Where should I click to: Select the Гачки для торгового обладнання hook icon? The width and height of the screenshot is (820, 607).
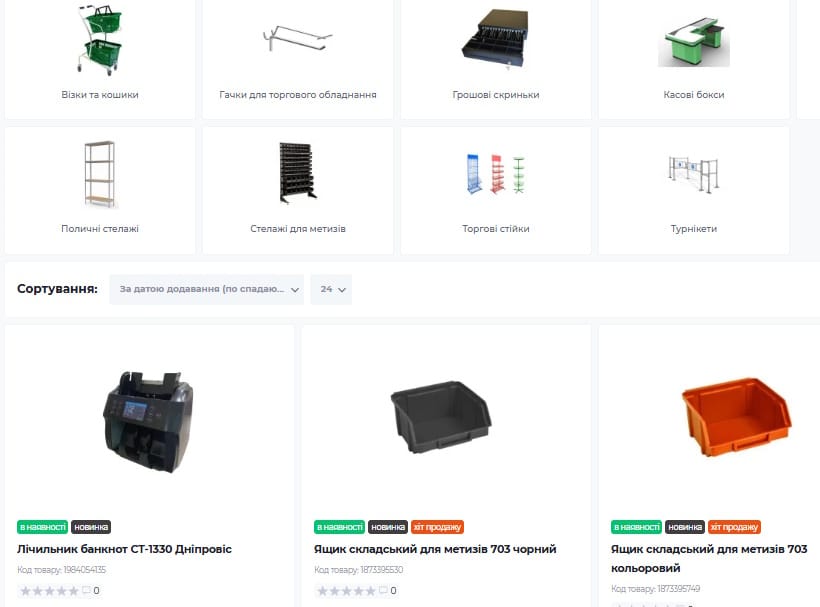point(297,38)
